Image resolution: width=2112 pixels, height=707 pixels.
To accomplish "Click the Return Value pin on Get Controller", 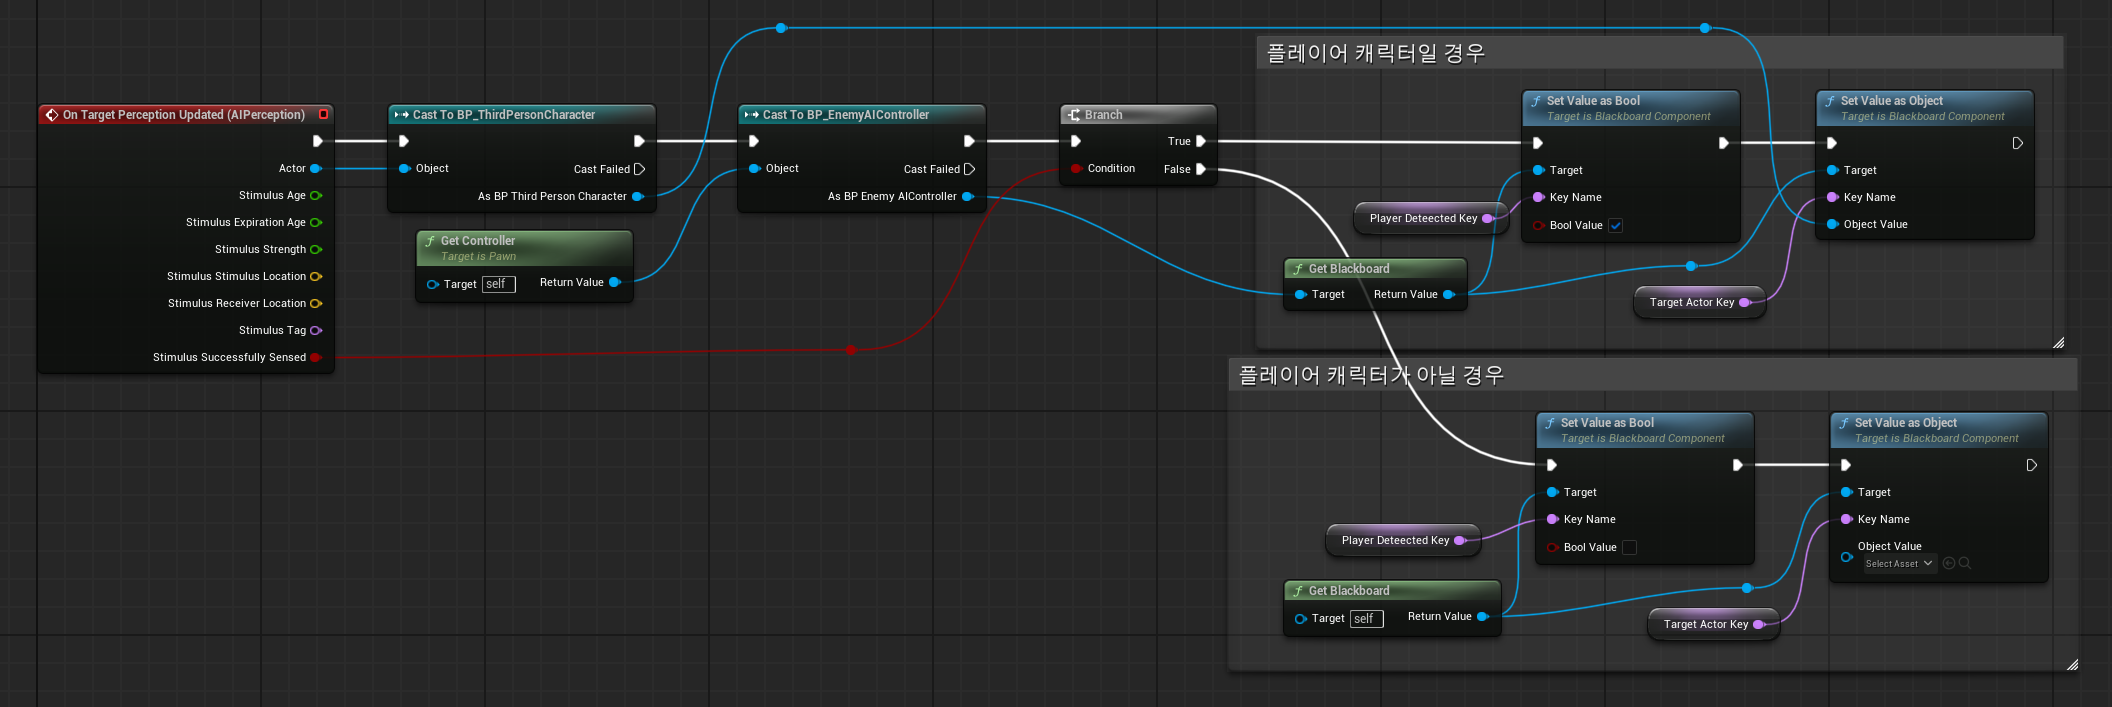I will coord(615,283).
